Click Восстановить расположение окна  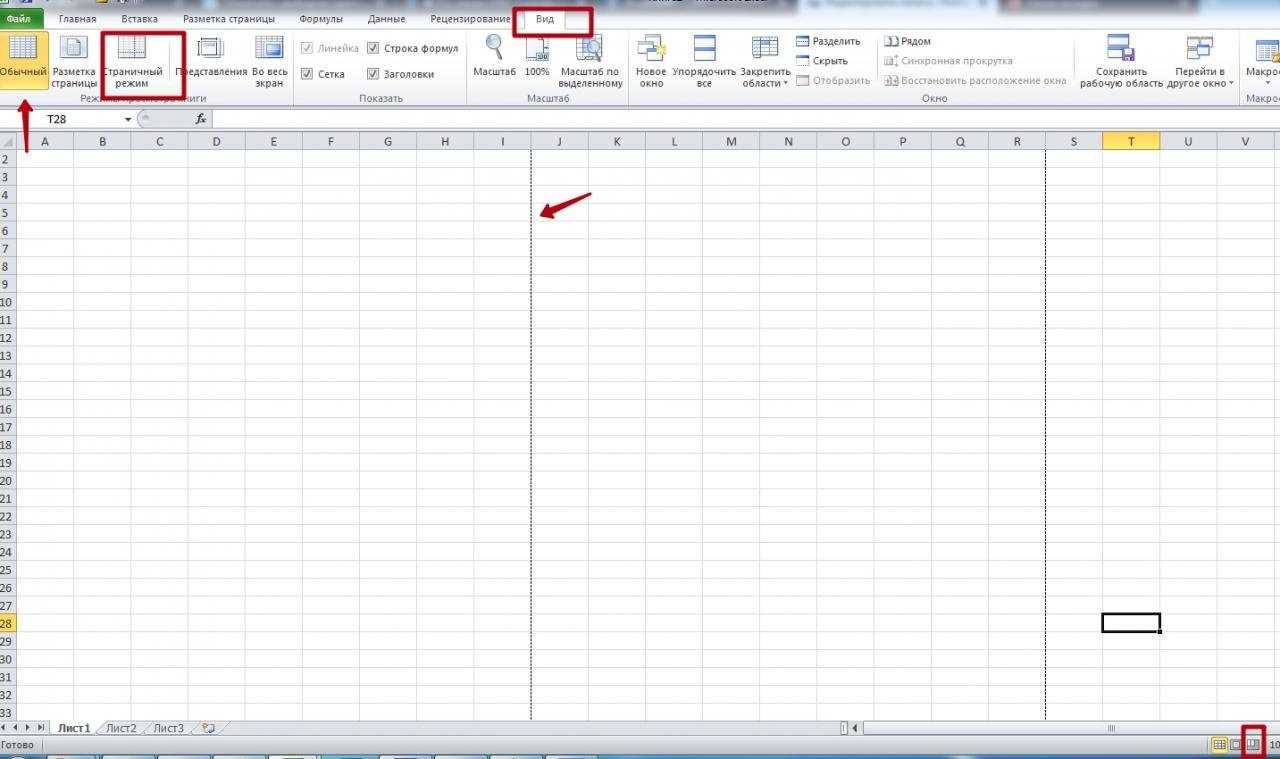point(976,80)
